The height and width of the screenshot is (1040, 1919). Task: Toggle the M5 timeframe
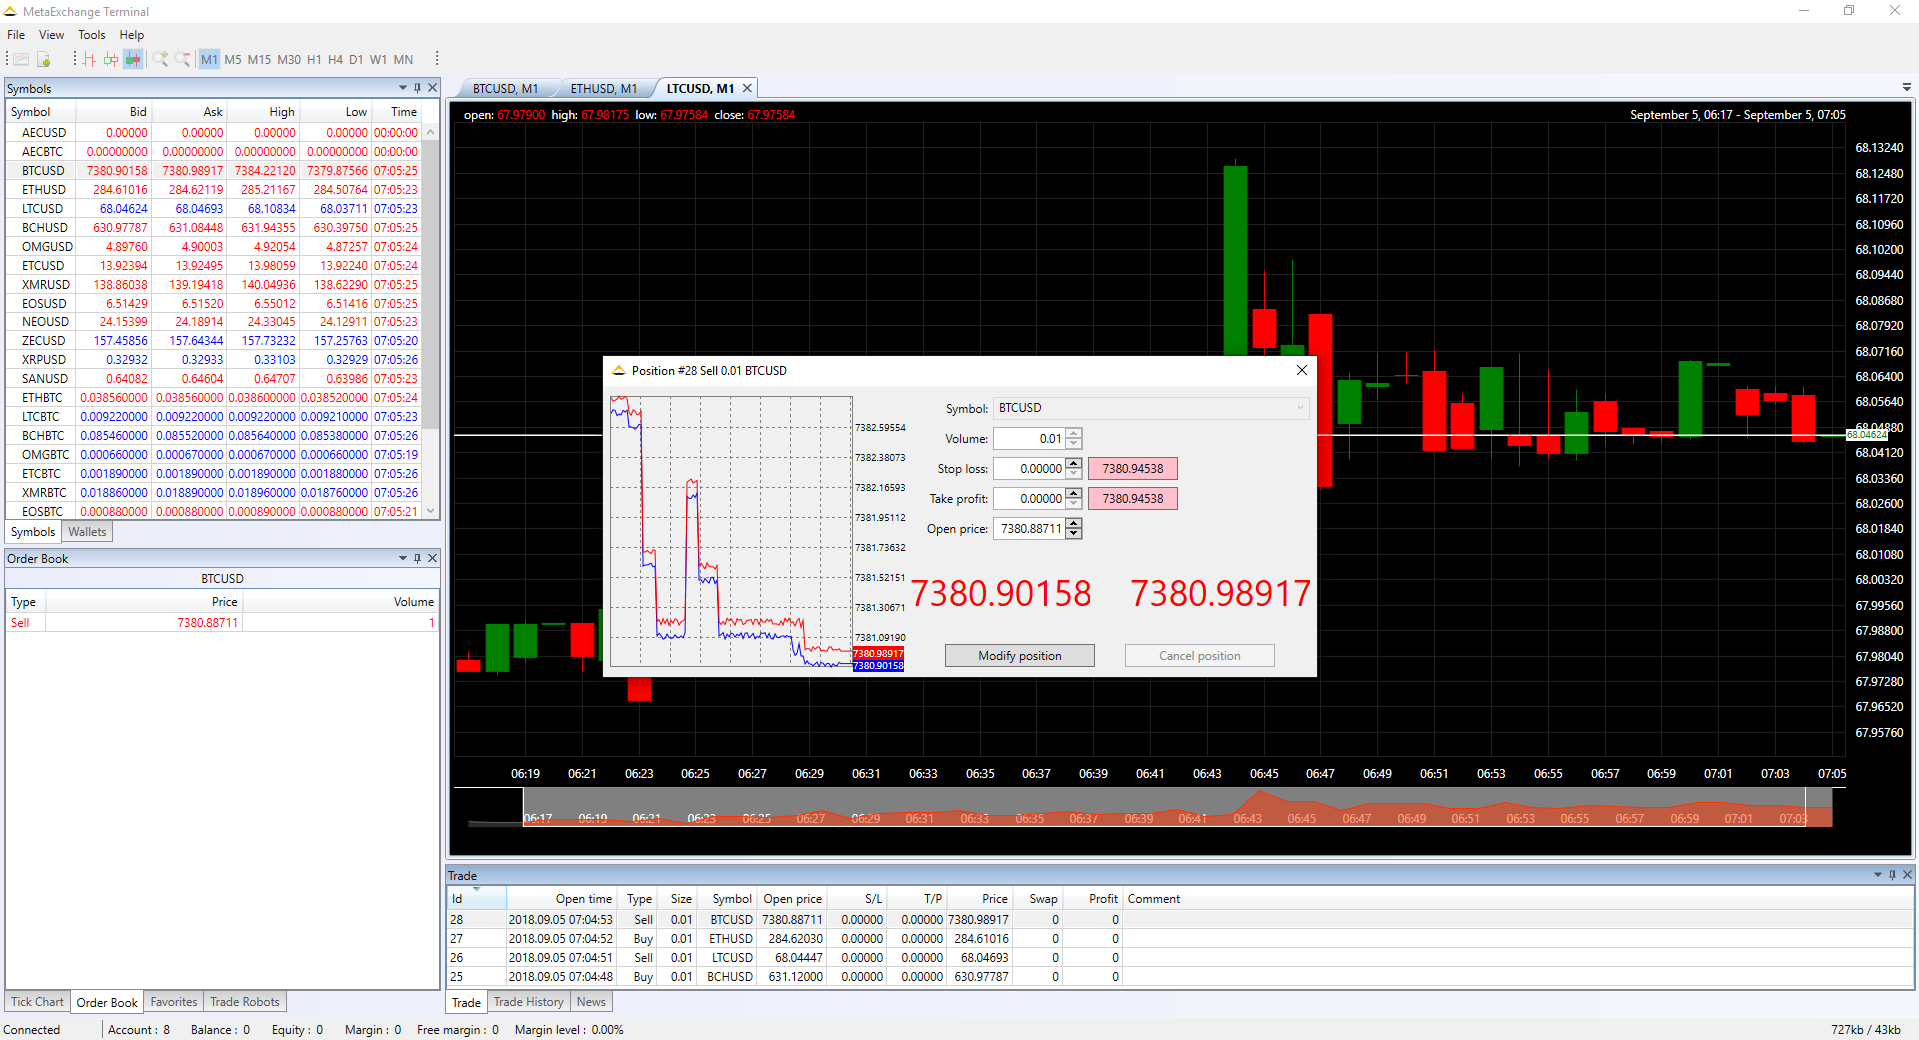(x=233, y=60)
